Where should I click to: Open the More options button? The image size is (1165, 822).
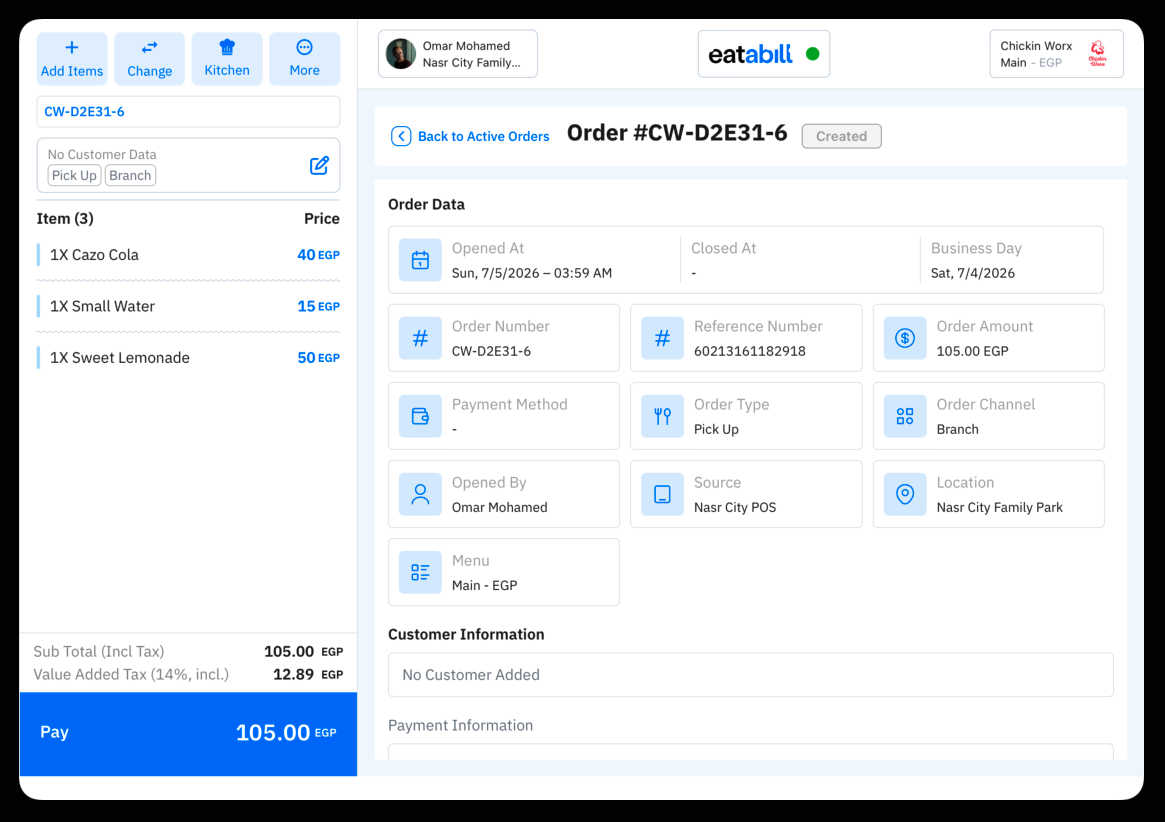305,59
